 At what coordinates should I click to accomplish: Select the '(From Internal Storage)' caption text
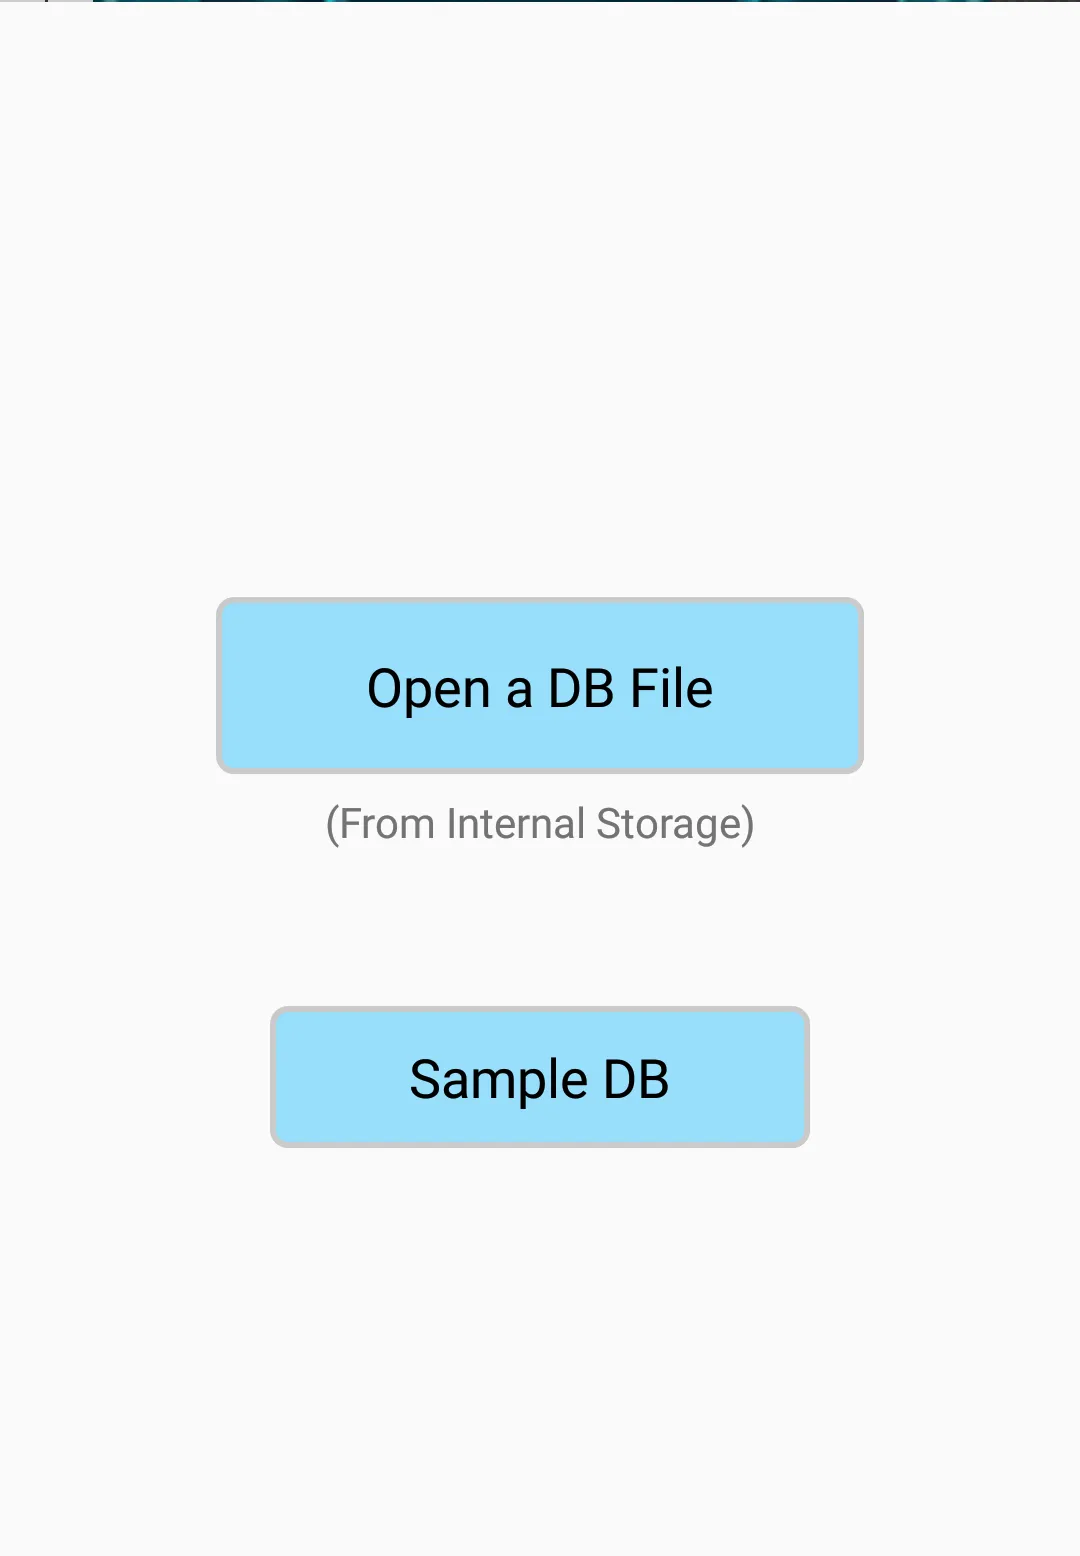[x=540, y=825]
